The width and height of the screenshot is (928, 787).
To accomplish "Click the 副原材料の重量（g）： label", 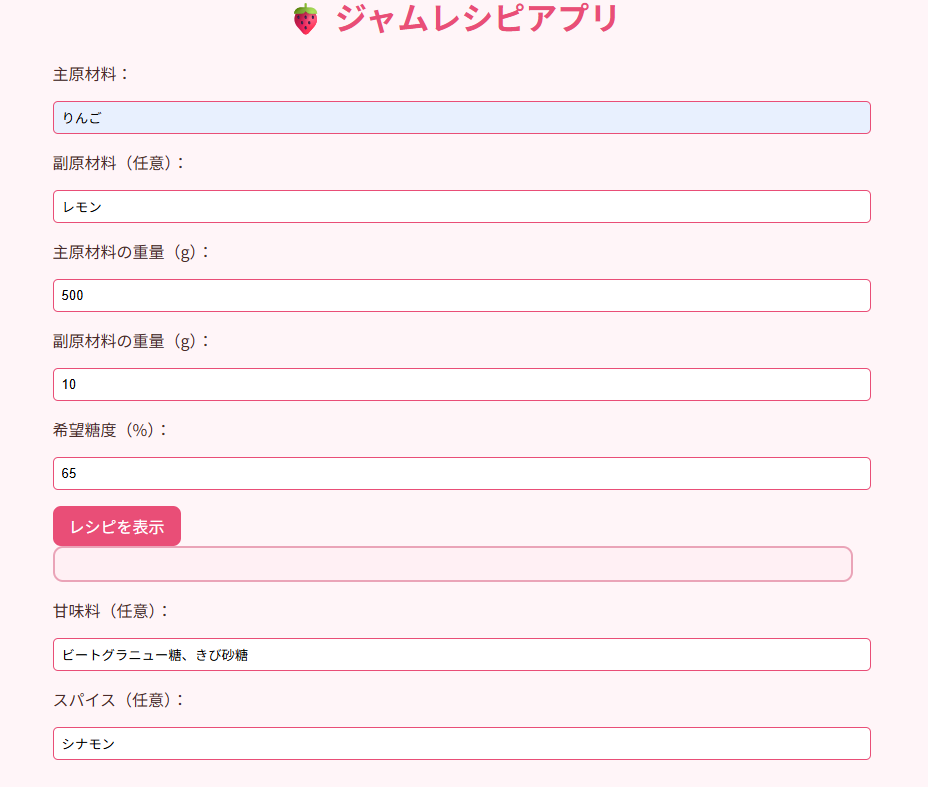I will point(131,341).
